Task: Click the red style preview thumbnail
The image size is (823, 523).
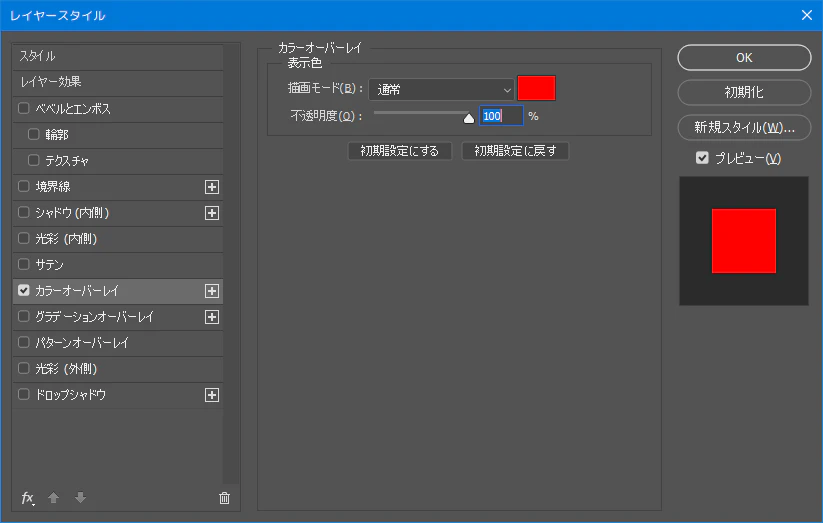Action: click(x=744, y=241)
